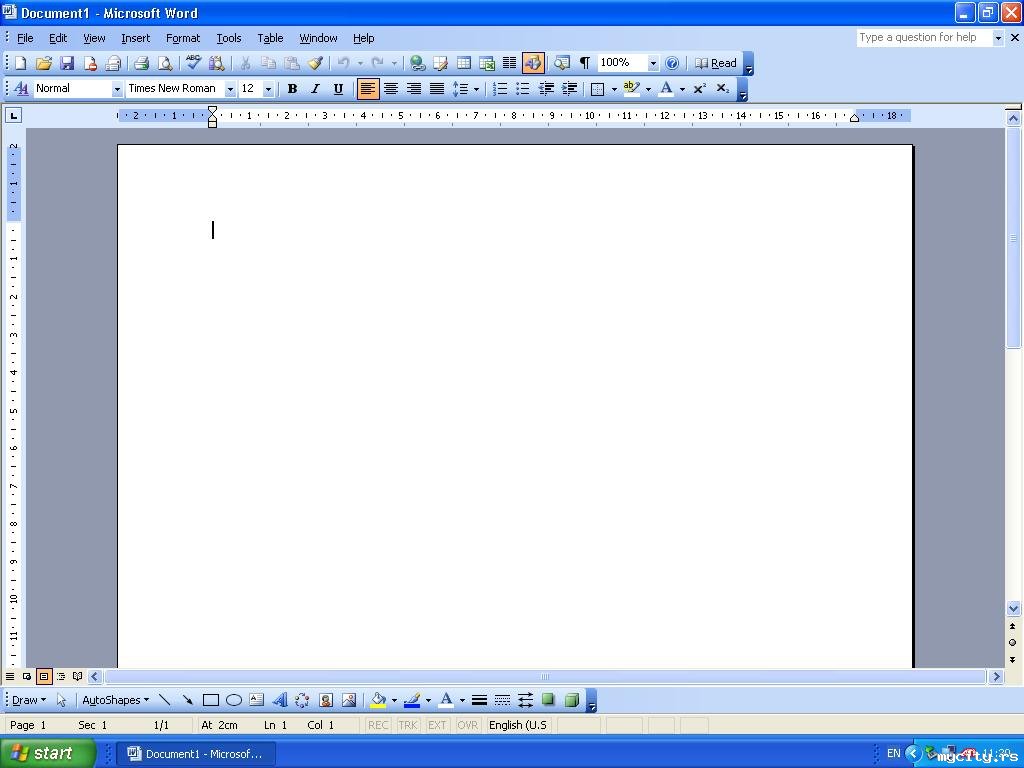The image size is (1024, 768).
Task: Apply subscript formatting
Action: click(x=722, y=89)
